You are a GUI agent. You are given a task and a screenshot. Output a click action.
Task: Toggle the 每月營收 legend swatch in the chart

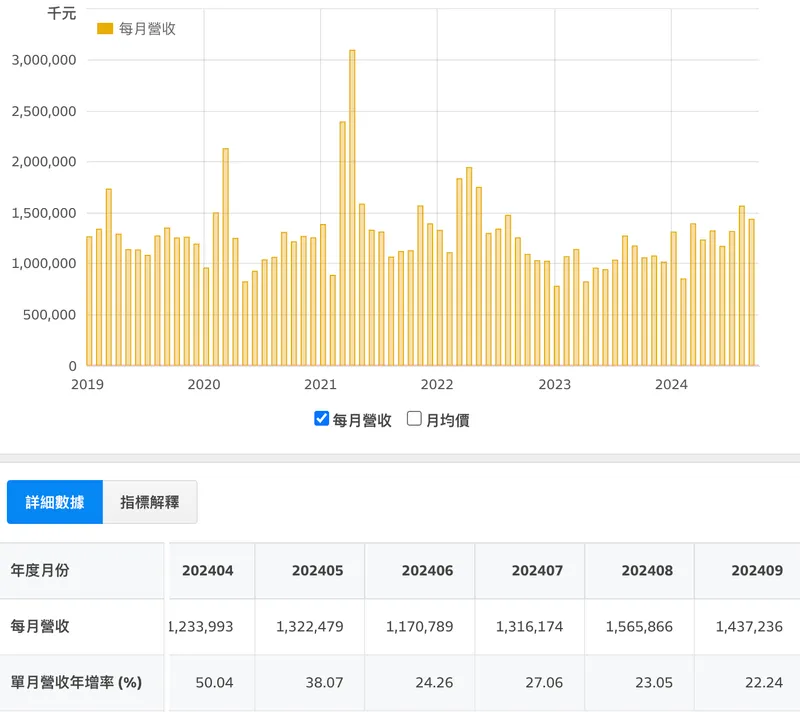105,29
